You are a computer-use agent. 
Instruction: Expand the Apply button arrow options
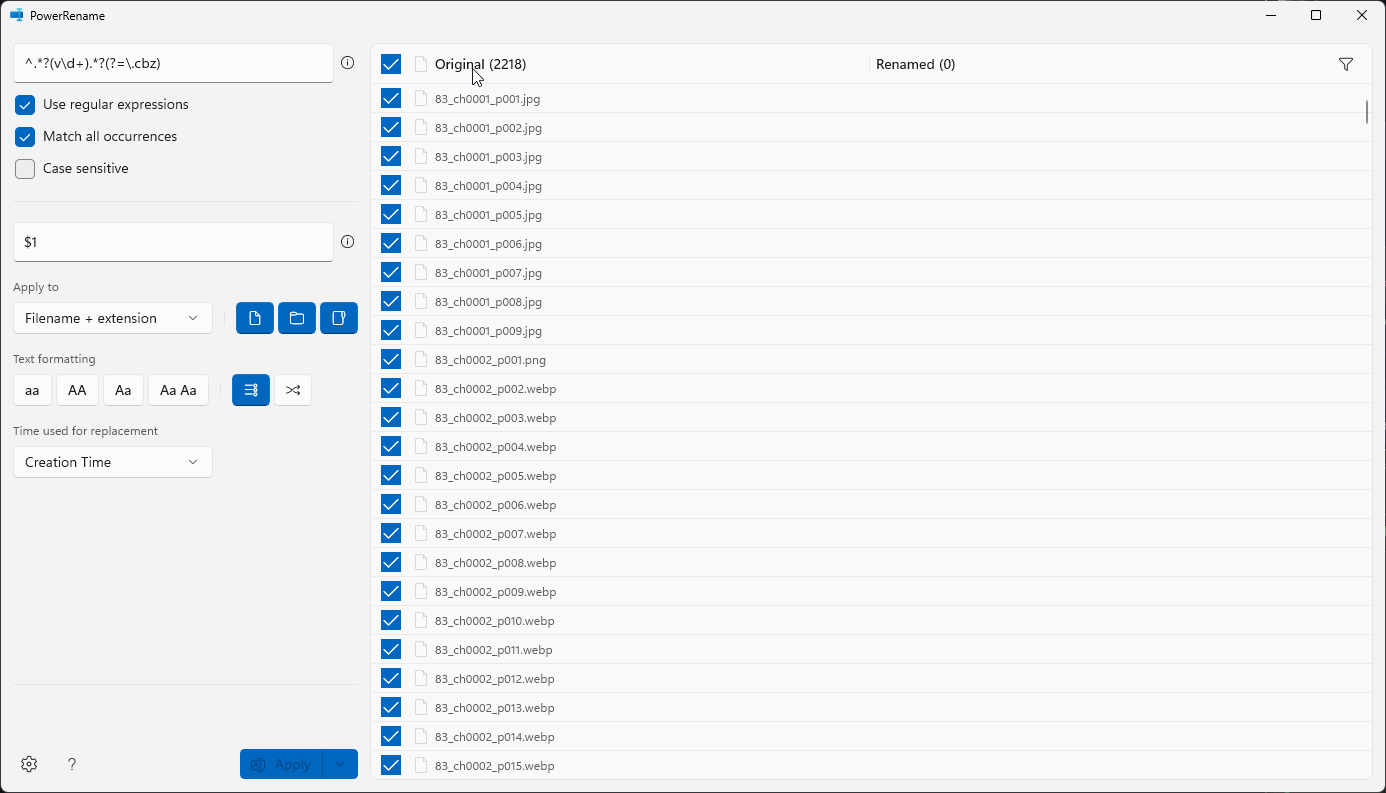coord(340,764)
